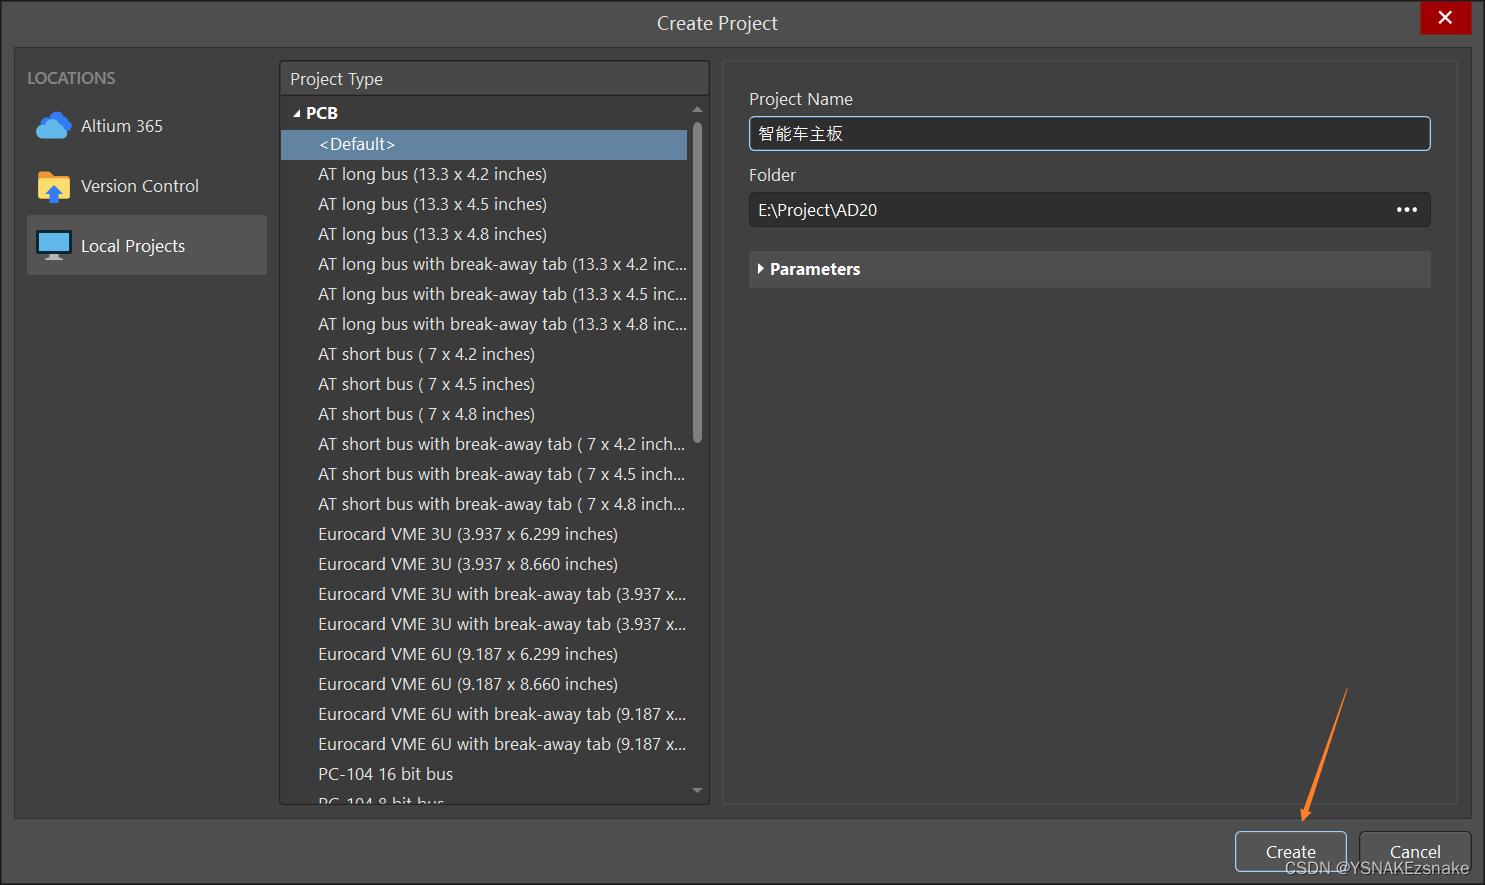Screen dimensions: 1485x885
Task: Close the Create Project dialog
Action: pyautogui.click(x=1445, y=18)
